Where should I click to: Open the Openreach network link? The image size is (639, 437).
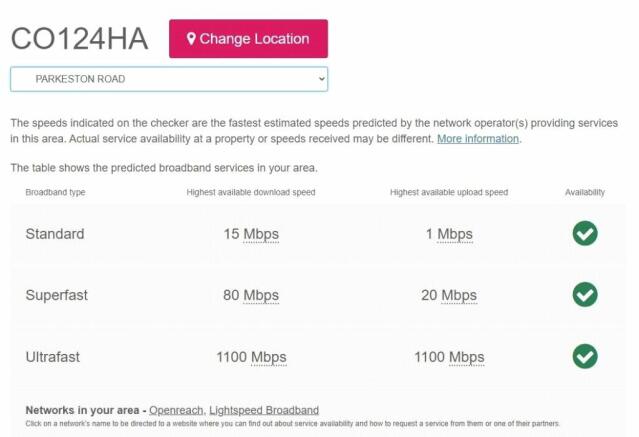(176, 410)
